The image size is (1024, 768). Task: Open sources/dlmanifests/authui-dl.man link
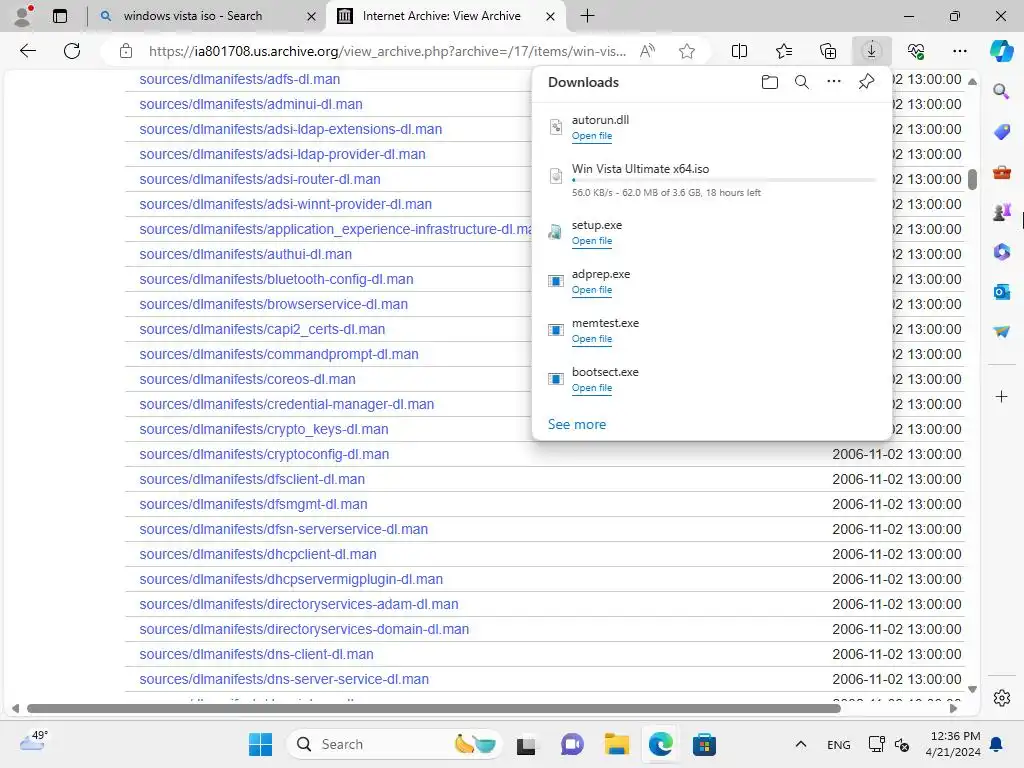pyautogui.click(x=246, y=254)
